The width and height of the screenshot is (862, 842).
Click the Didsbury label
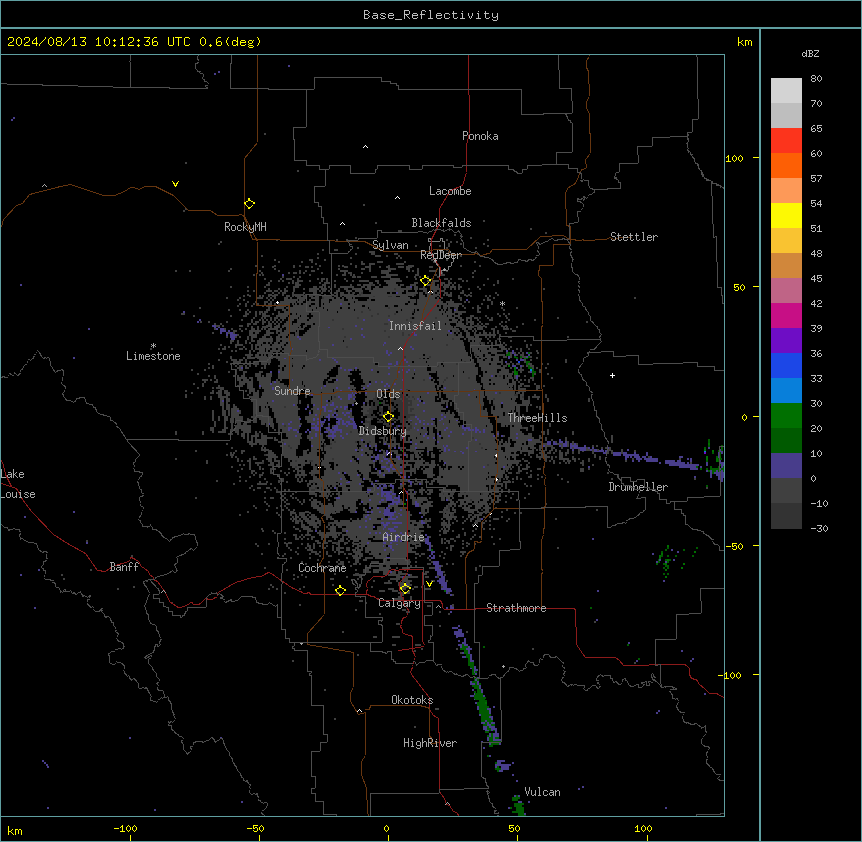pyautogui.click(x=383, y=431)
